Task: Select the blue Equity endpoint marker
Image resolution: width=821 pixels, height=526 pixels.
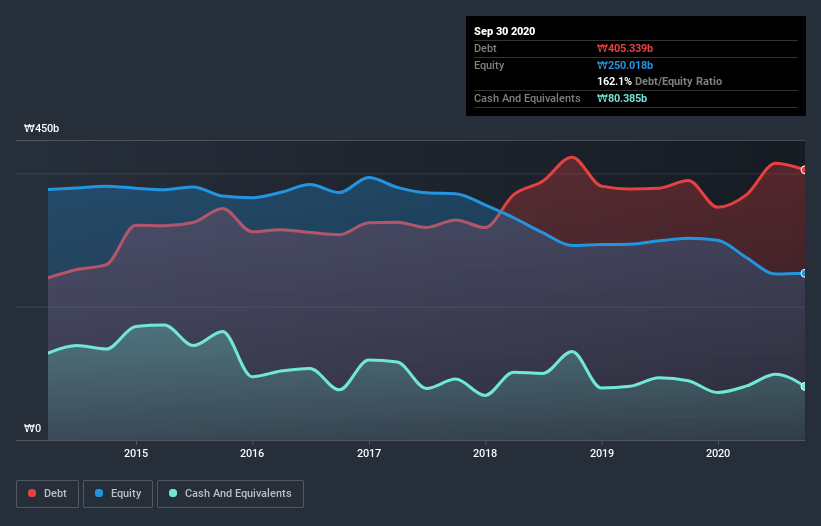Action: tap(804, 273)
